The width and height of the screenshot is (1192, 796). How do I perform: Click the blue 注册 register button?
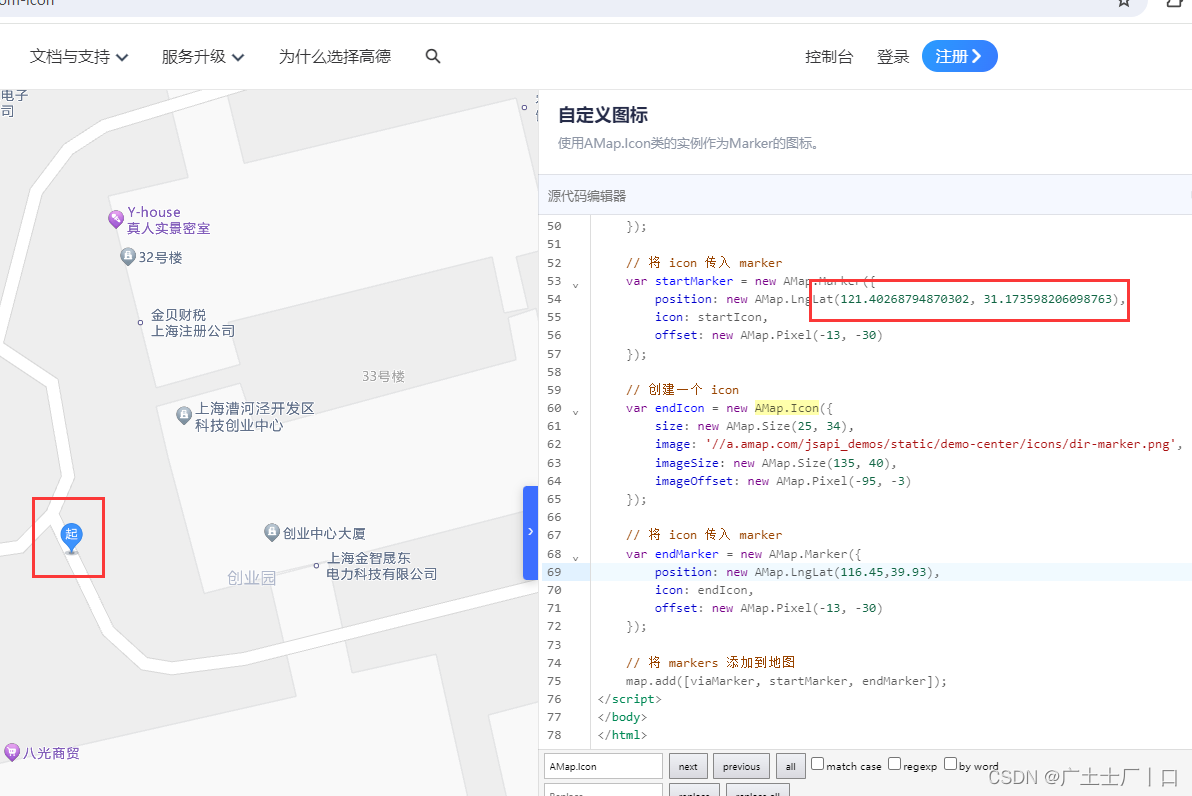959,56
